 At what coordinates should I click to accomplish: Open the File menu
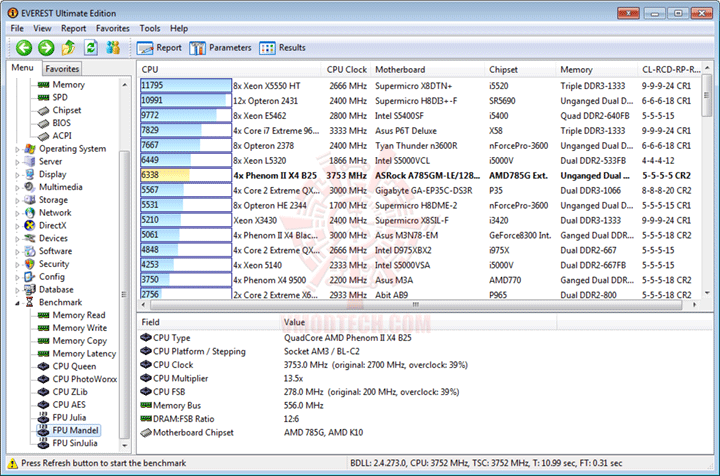tap(17, 28)
